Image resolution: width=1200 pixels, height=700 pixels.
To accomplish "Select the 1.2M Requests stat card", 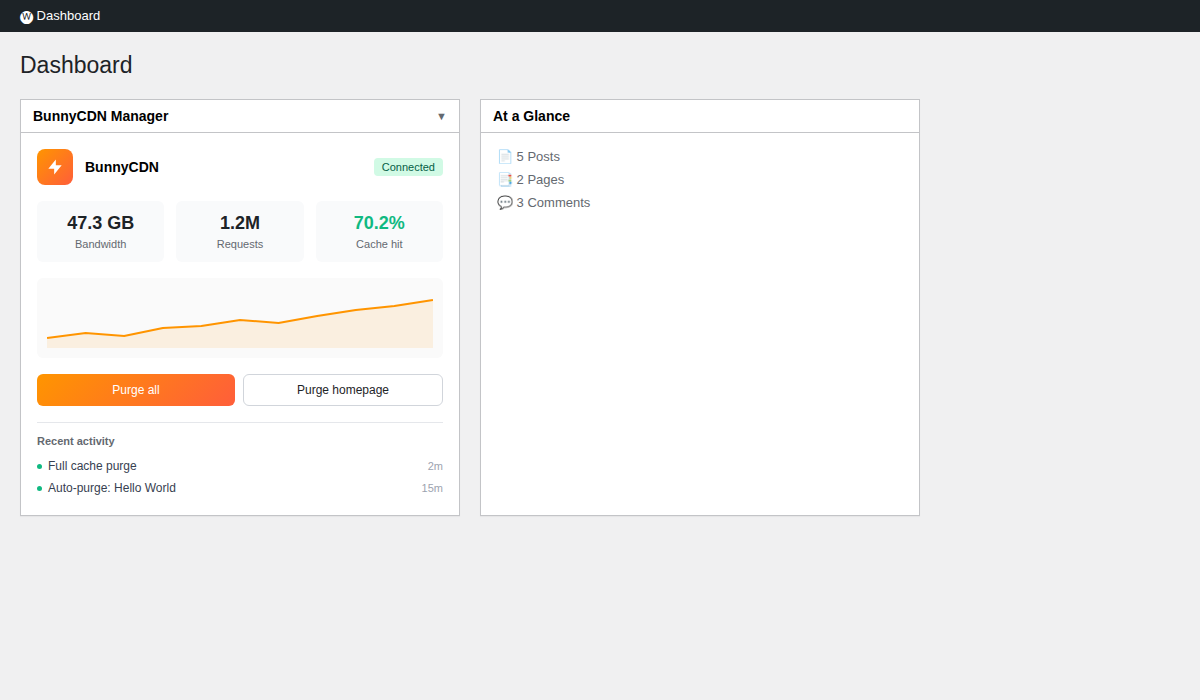I will pos(240,232).
